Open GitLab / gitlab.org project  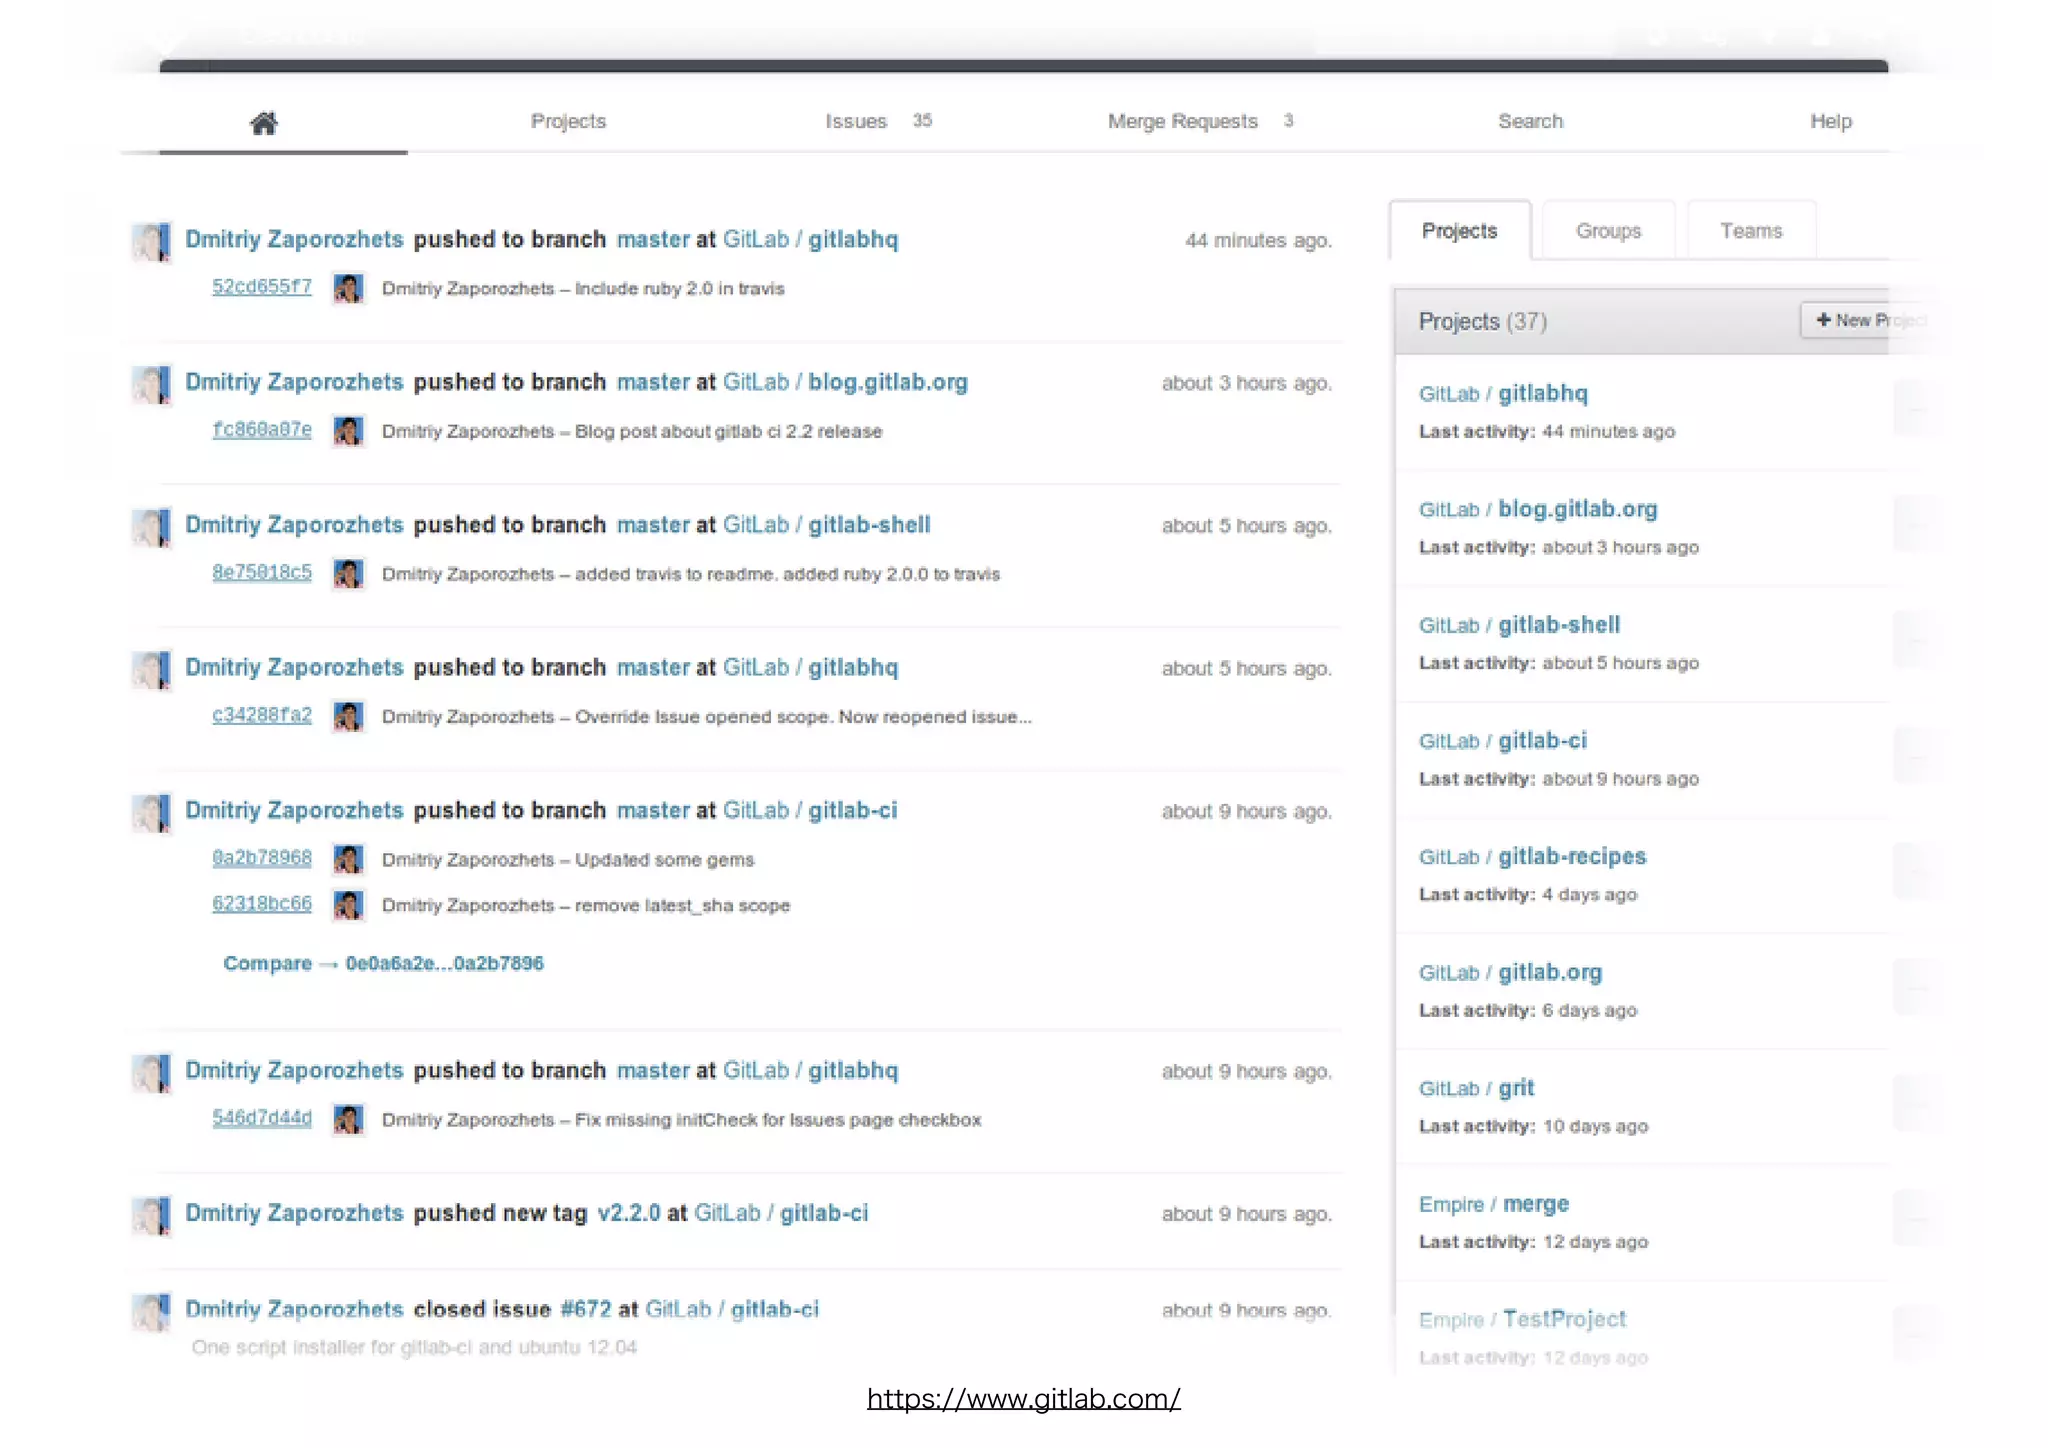coord(1510,973)
